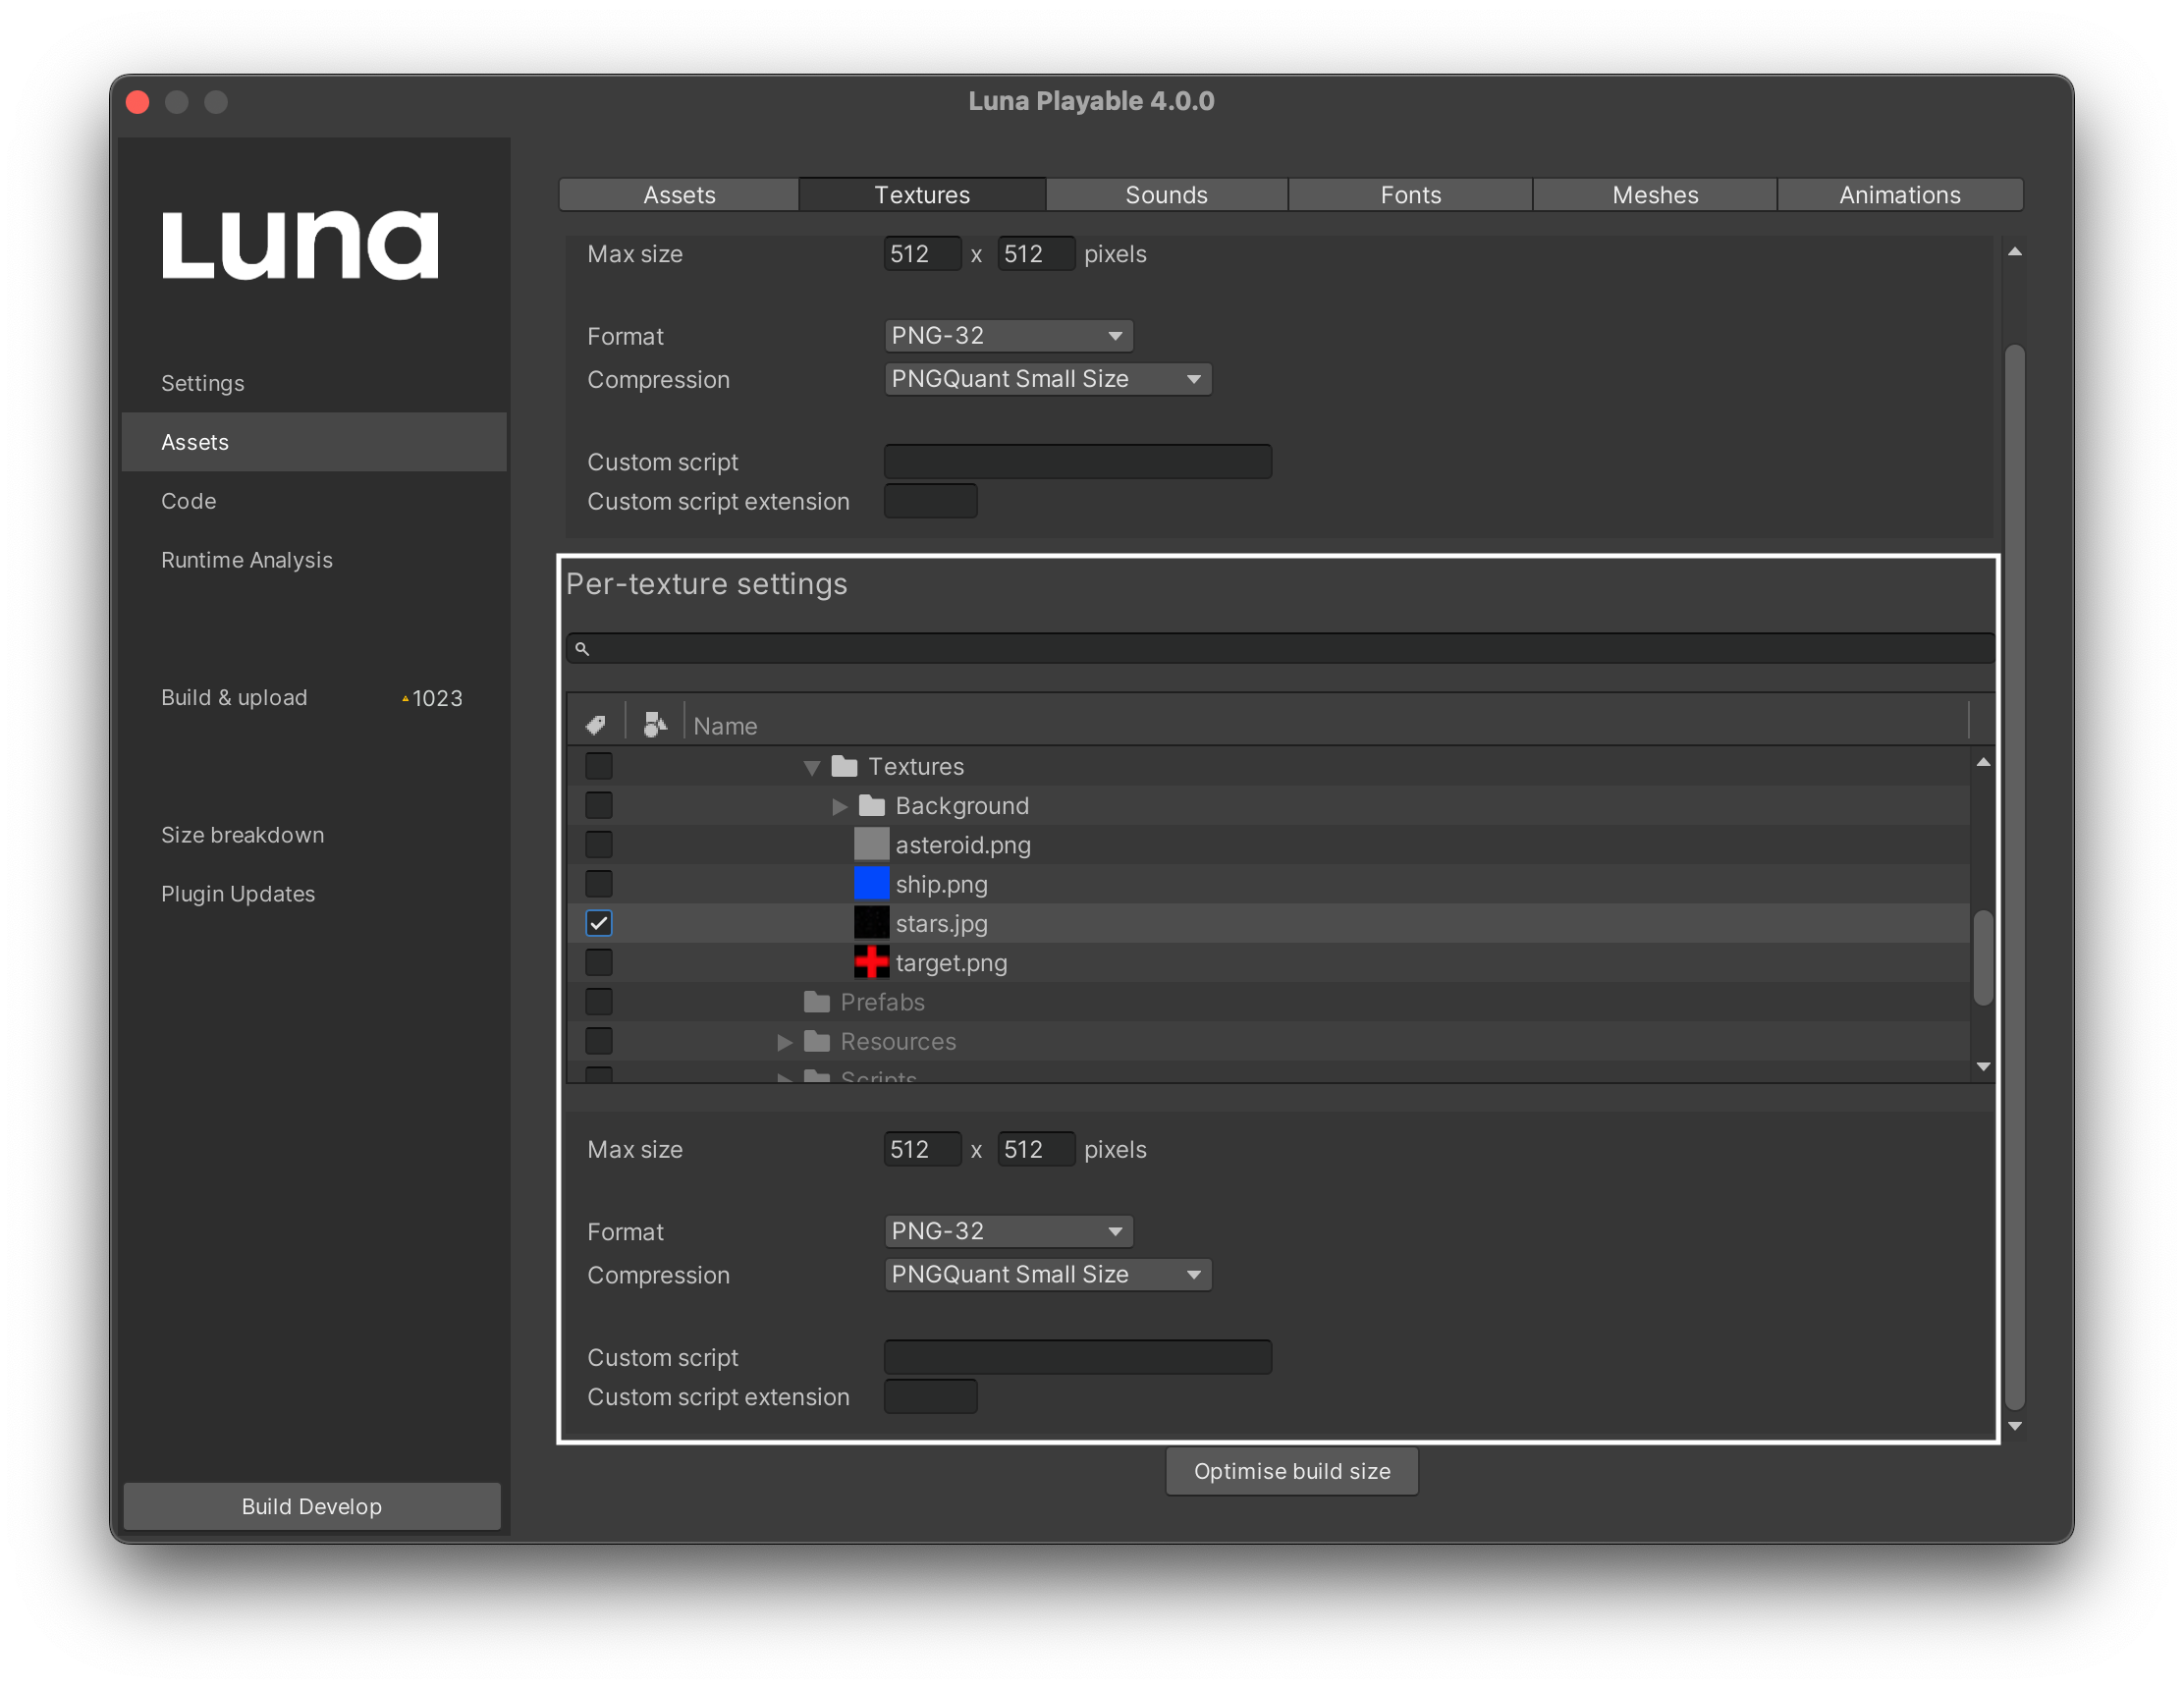Switch to the Sounds tab
This screenshot has width=2184, height=1689.
pyautogui.click(x=1166, y=195)
